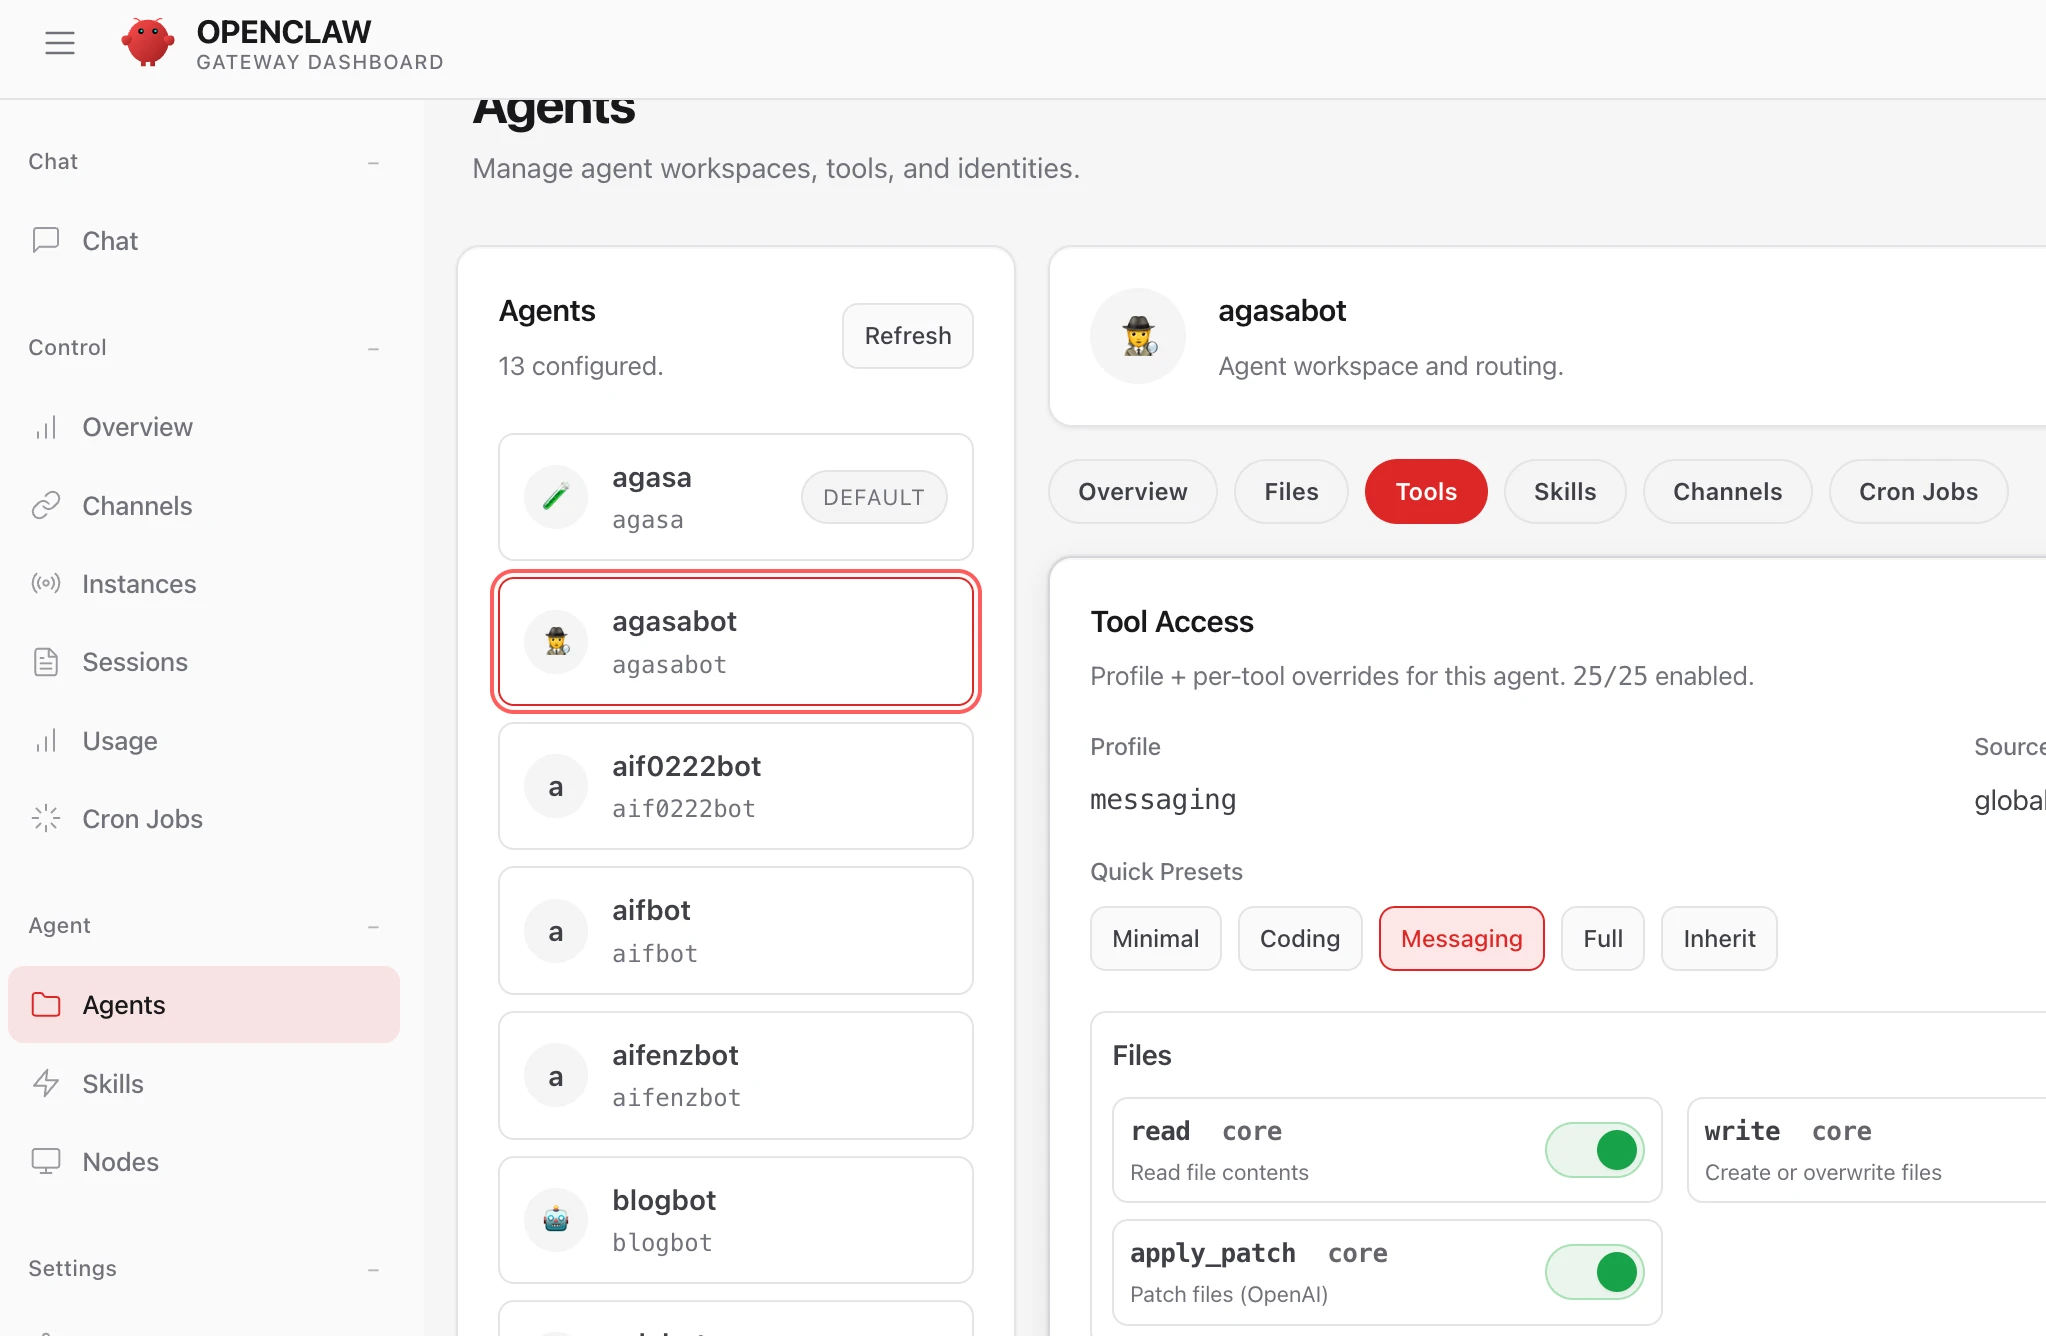Open Channels via the link icon
The height and width of the screenshot is (1336, 2046).
tap(46, 506)
